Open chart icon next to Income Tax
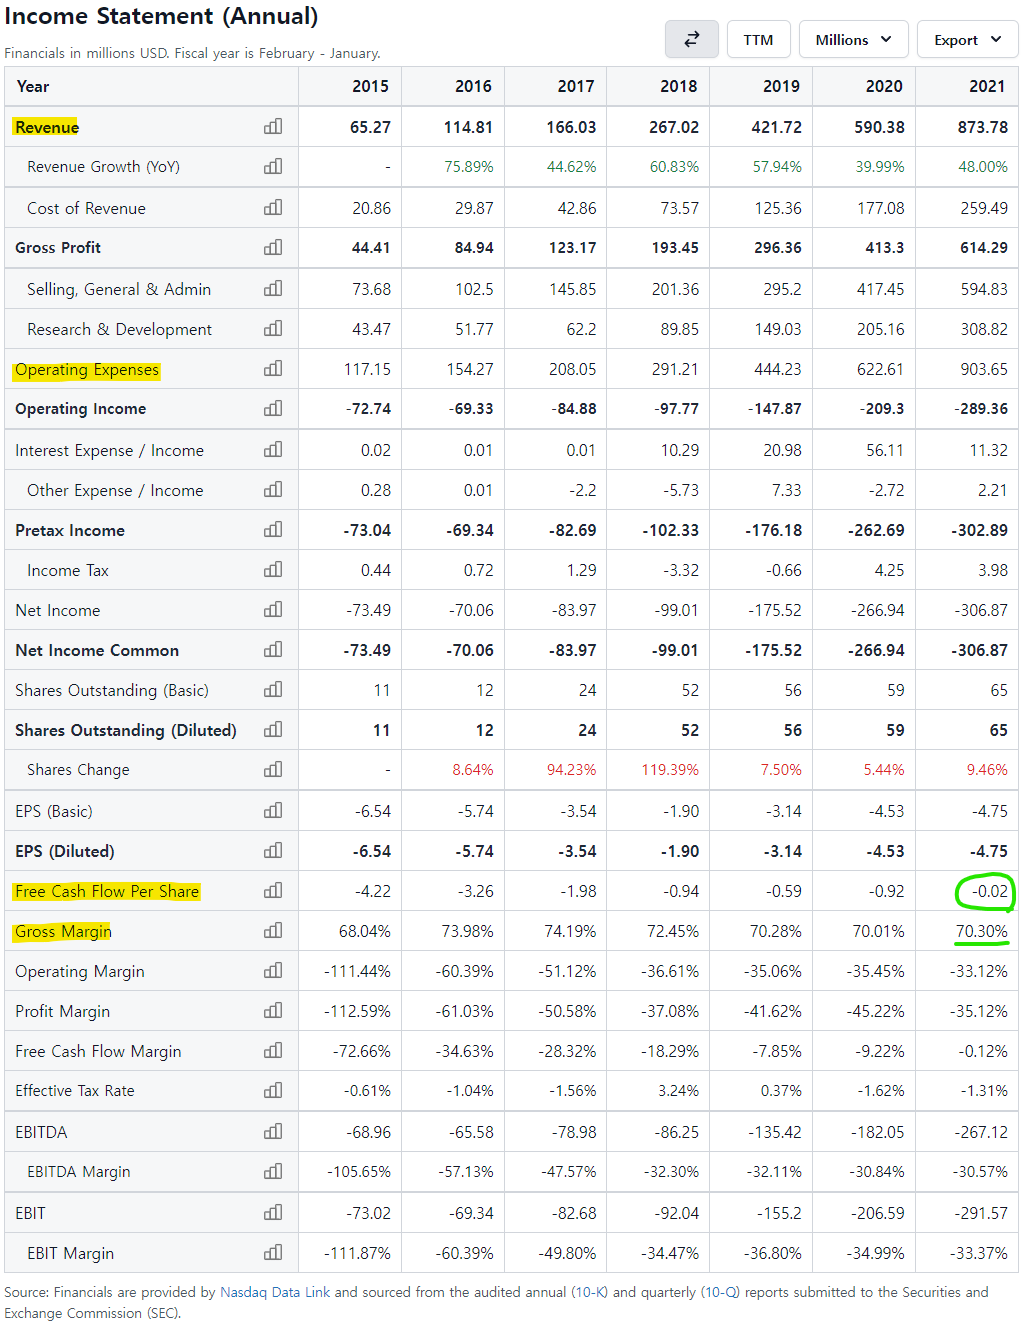This screenshot has width=1023, height=1327. [x=273, y=570]
